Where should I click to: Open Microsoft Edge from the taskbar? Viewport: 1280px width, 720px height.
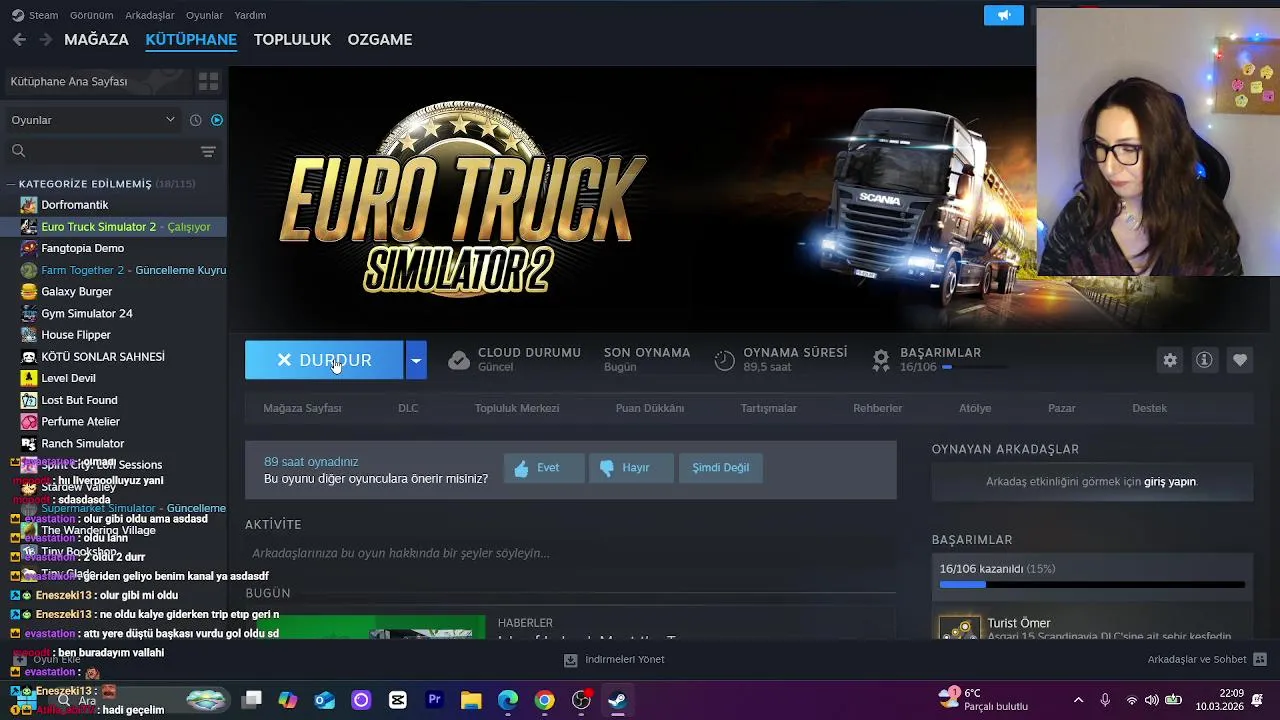(x=508, y=700)
